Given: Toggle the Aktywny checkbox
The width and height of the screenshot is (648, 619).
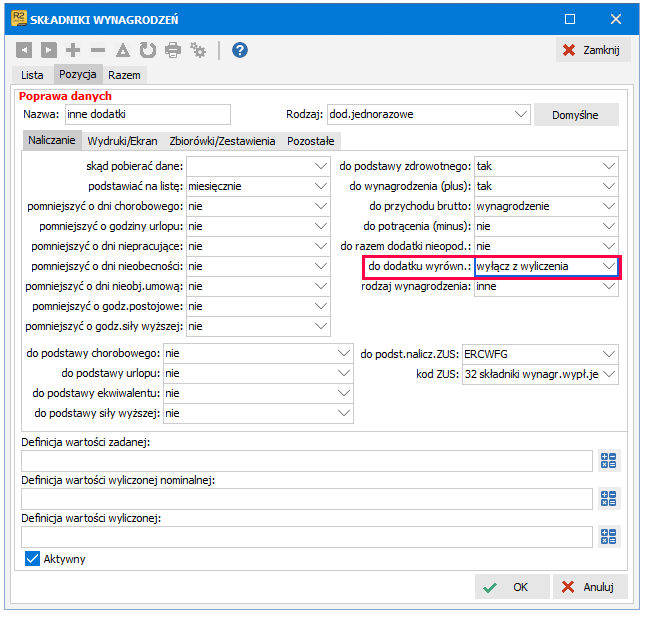Looking at the screenshot, I should click(x=32, y=559).
